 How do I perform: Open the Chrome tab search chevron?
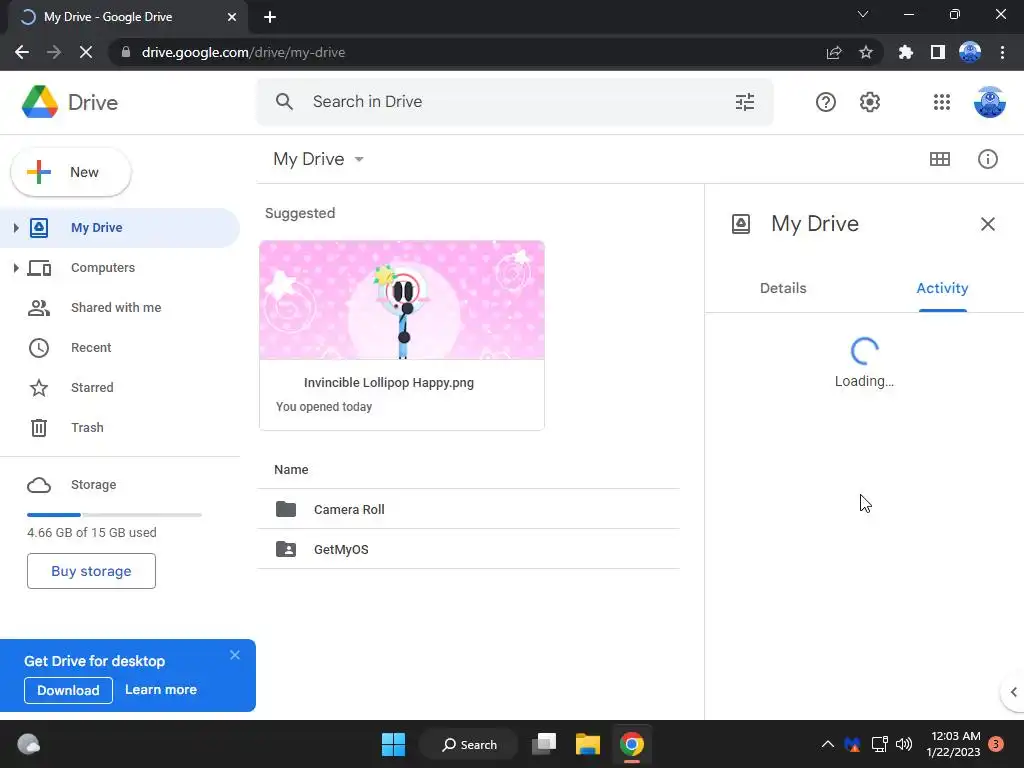(863, 14)
